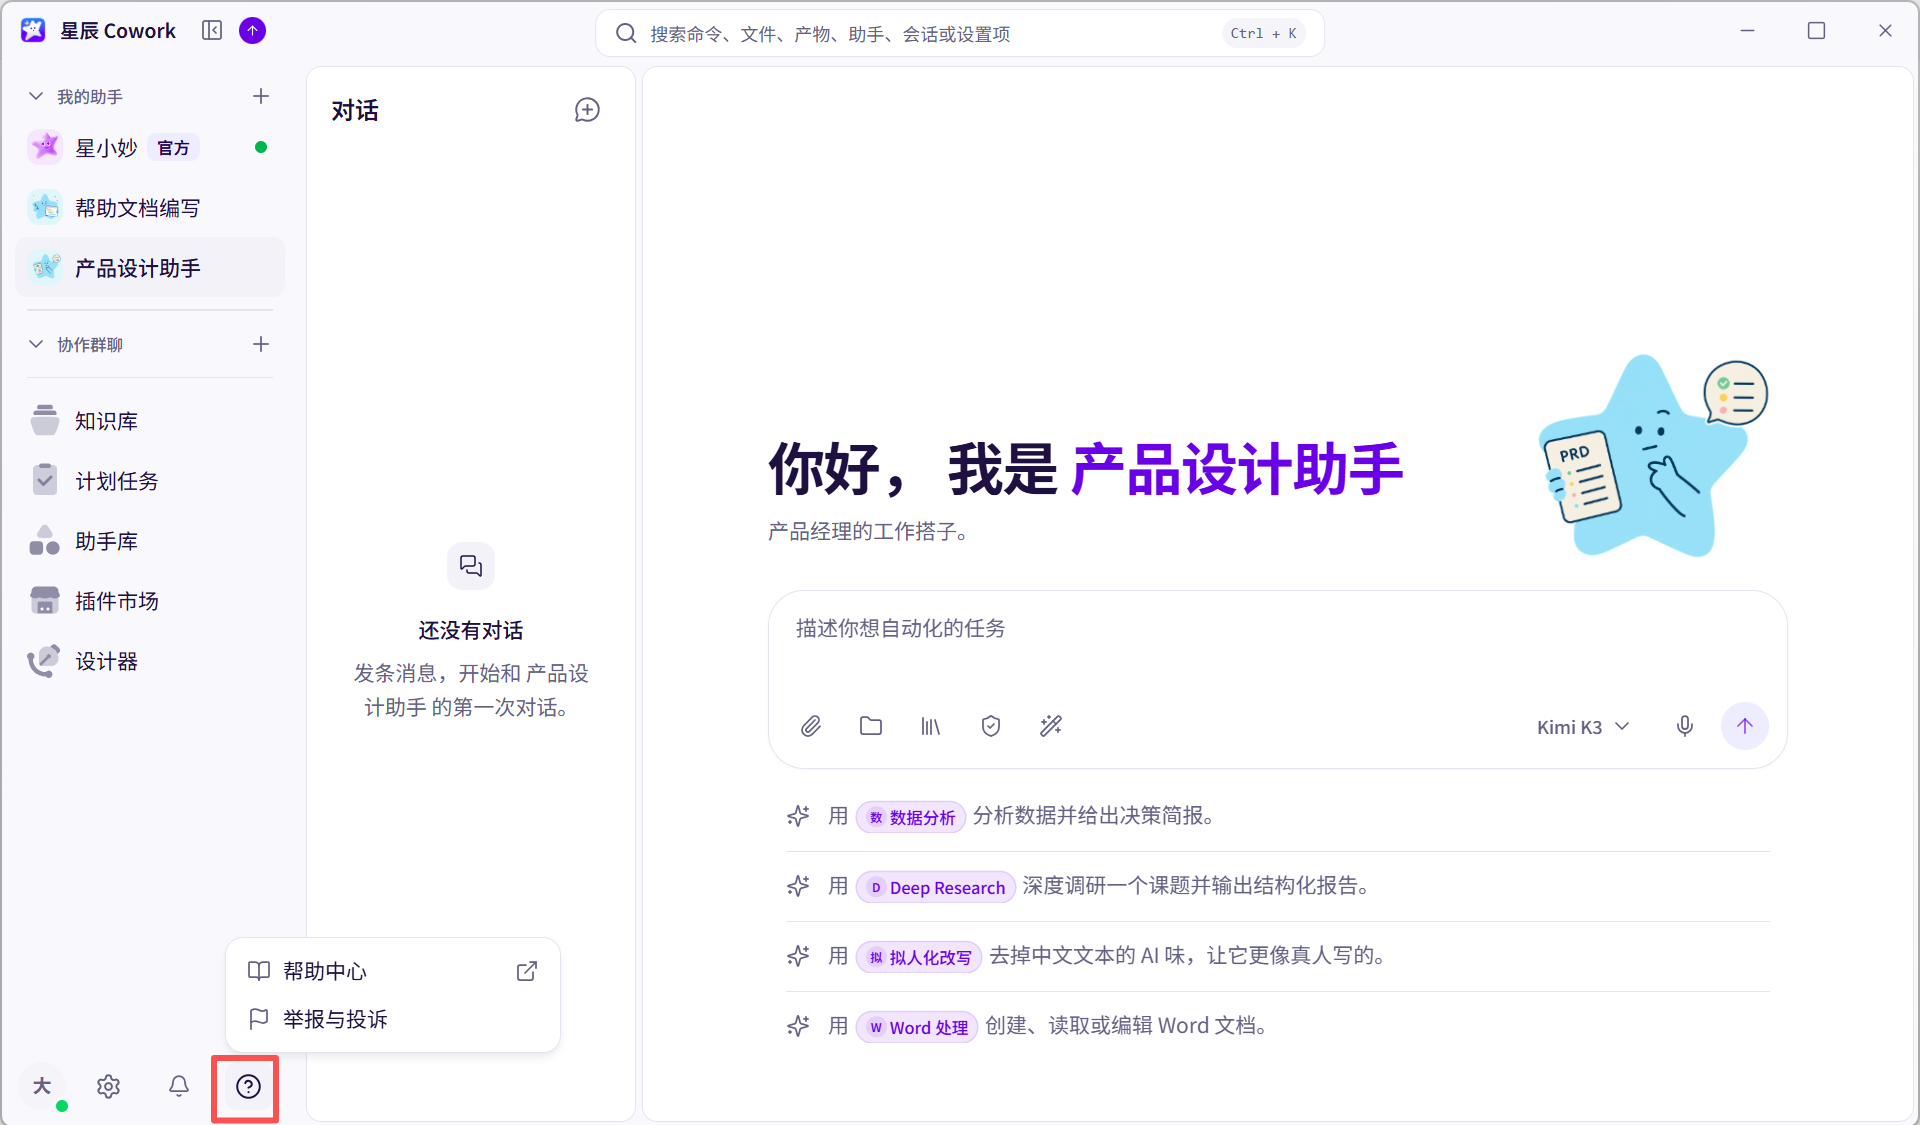The width and height of the screenshot is (1920, 1125).
Task: Collapse the sidebar panel icon
Action: click(x=212, y=31)
